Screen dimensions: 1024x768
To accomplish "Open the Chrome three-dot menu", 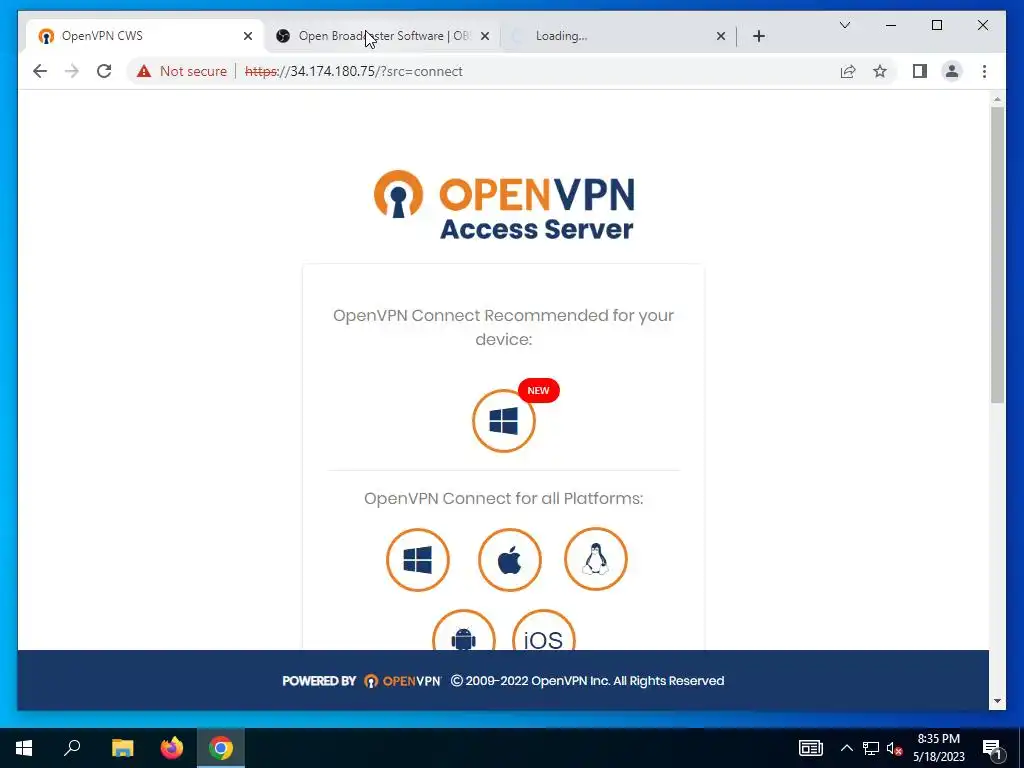I will (x=984, y=71).
